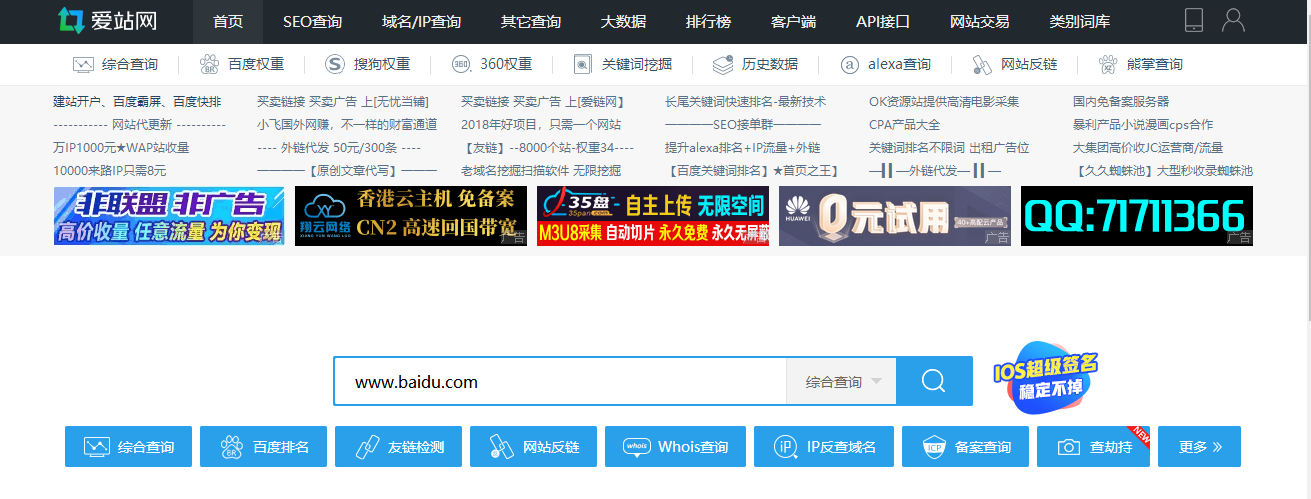Open the 类别词库 menu item
Screen dimensions: 1311x499
(x=1079, y=22)
